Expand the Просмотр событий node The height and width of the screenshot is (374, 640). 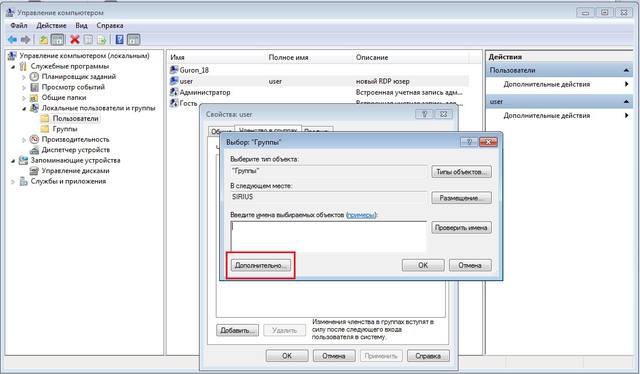[x=24, y=87]
